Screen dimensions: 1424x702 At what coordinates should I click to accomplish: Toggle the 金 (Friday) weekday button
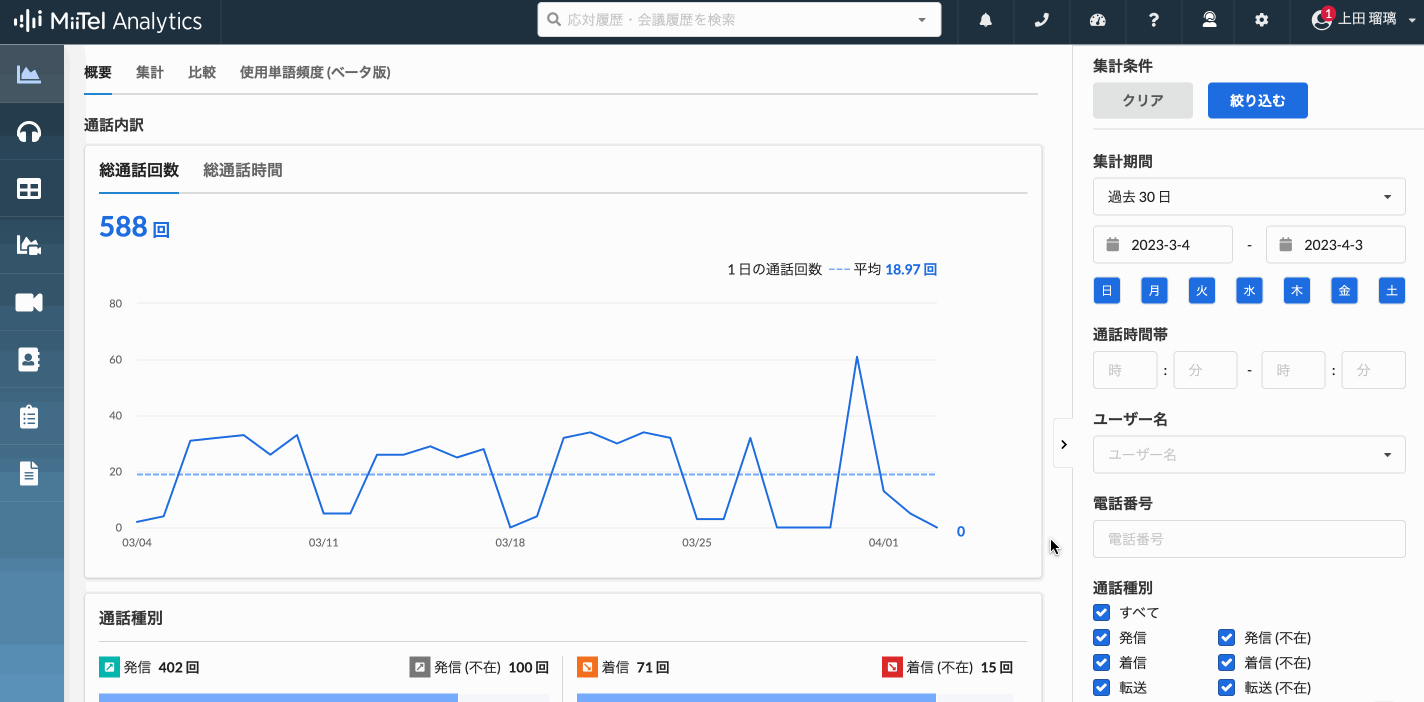(x=1344, y=291)
